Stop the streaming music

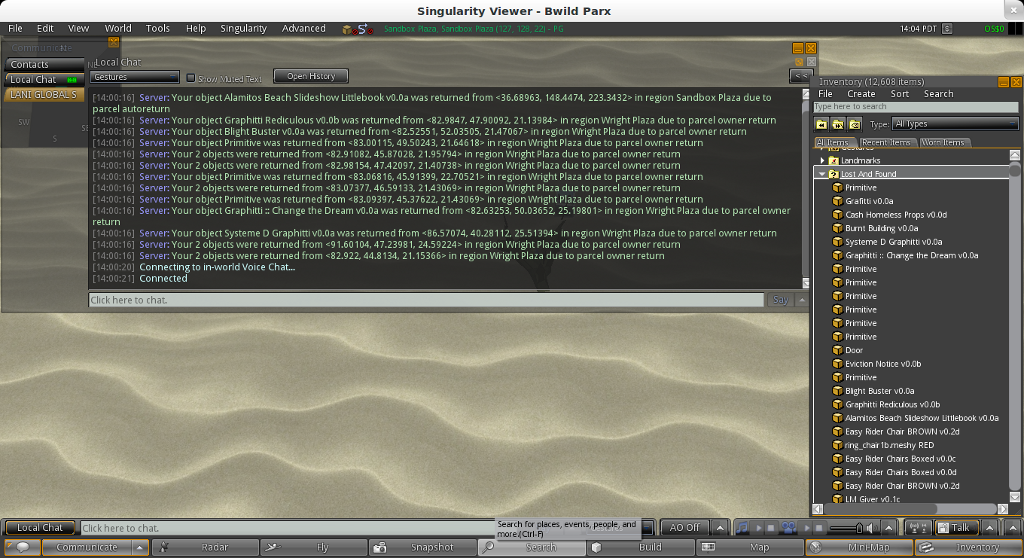click(771, 527)
